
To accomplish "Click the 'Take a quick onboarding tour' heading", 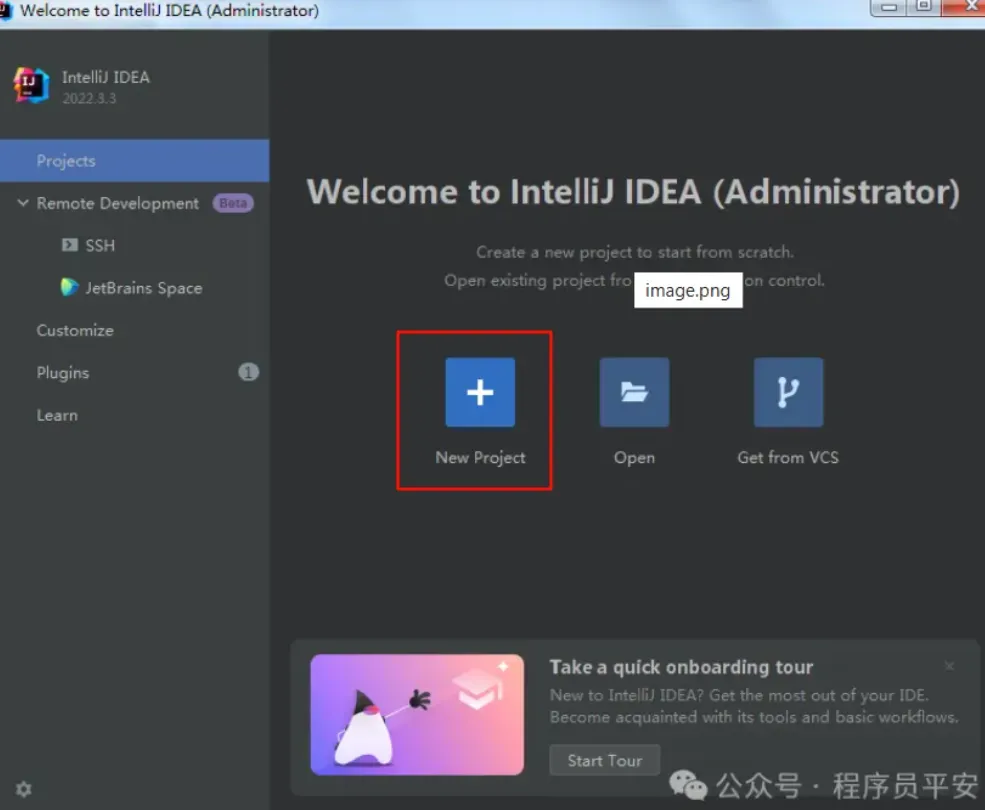I will click(682, 667).
